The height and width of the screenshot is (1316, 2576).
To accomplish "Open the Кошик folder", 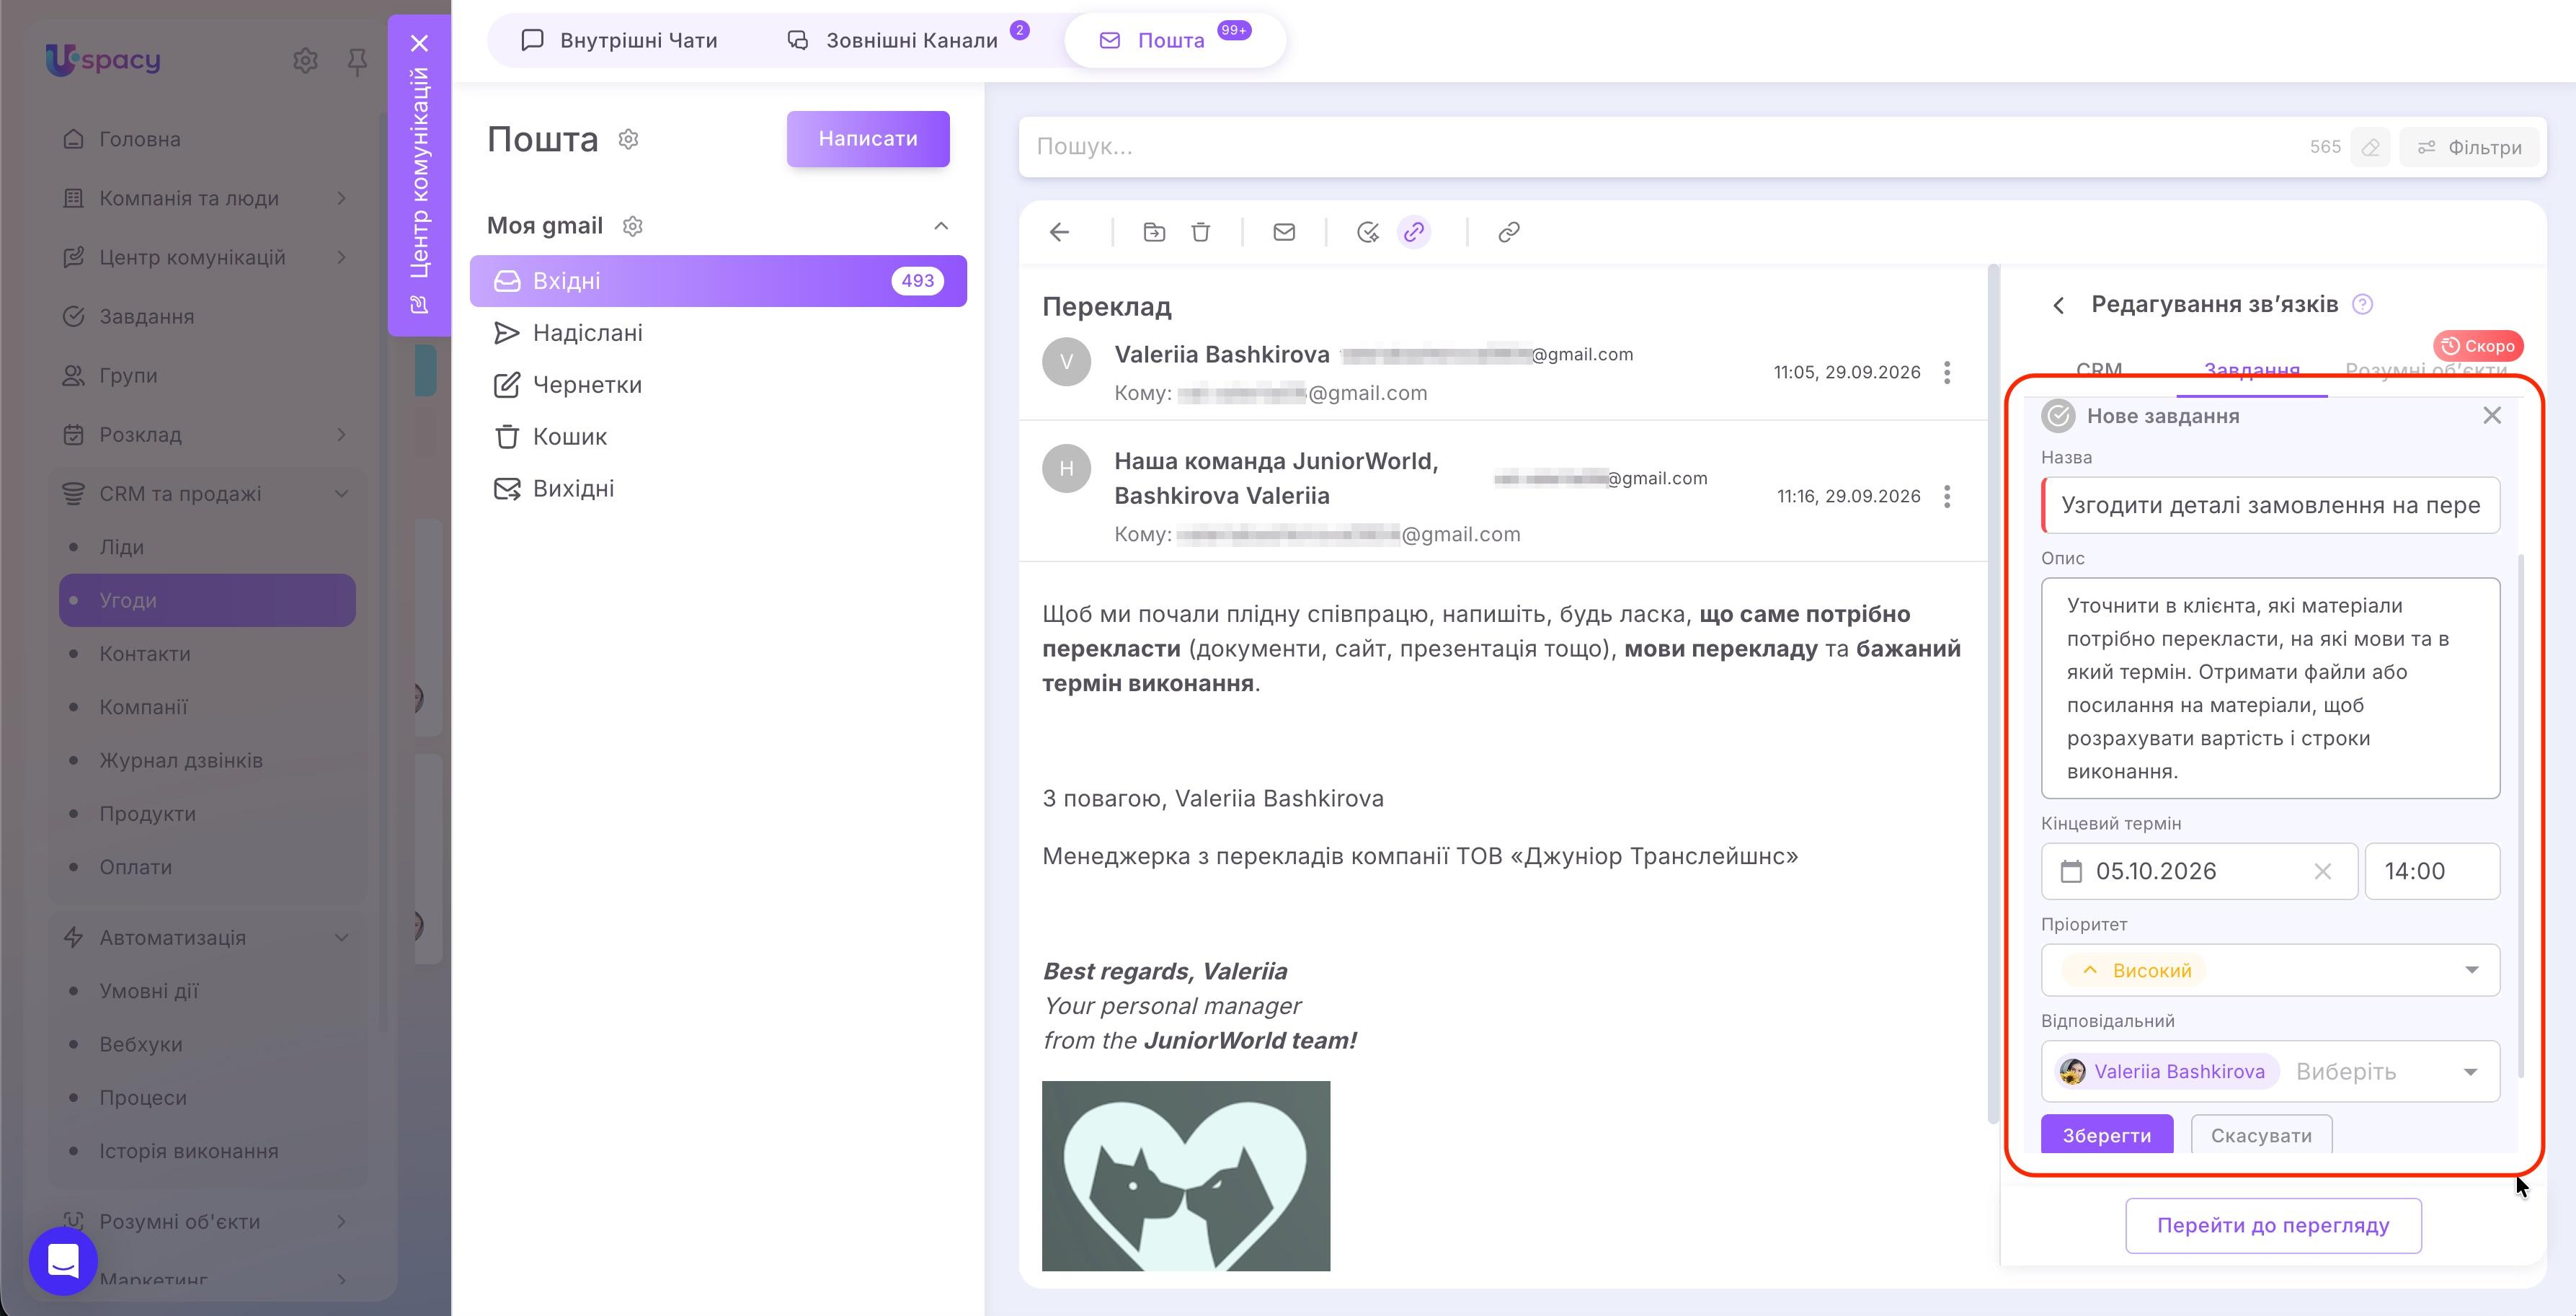I will click(718, 437).
